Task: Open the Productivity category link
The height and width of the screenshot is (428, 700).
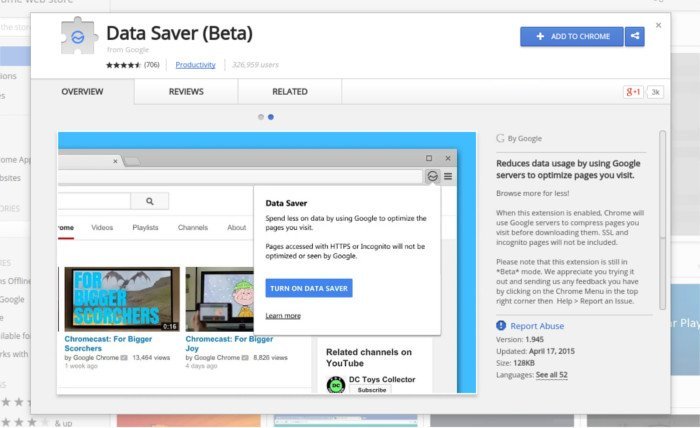Action: pyautogui.click(x=195, y=65)
